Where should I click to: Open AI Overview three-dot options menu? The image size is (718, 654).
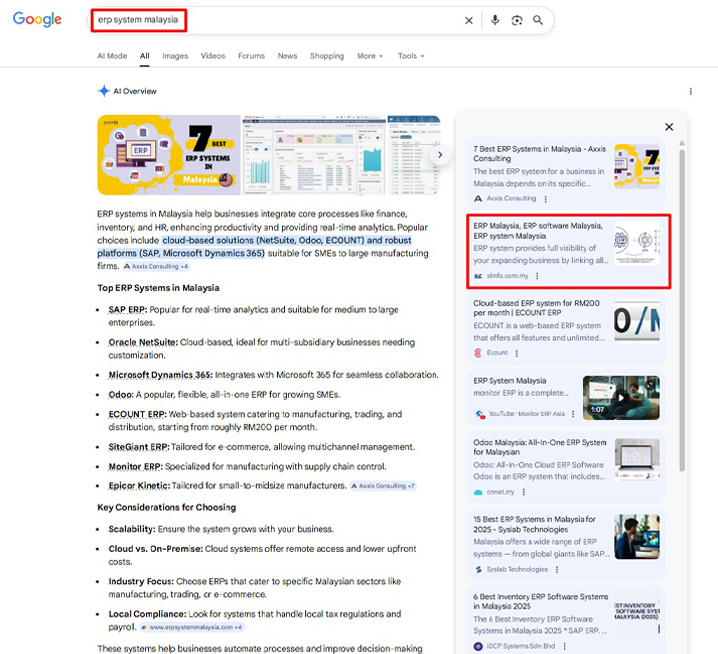(691, 92)
